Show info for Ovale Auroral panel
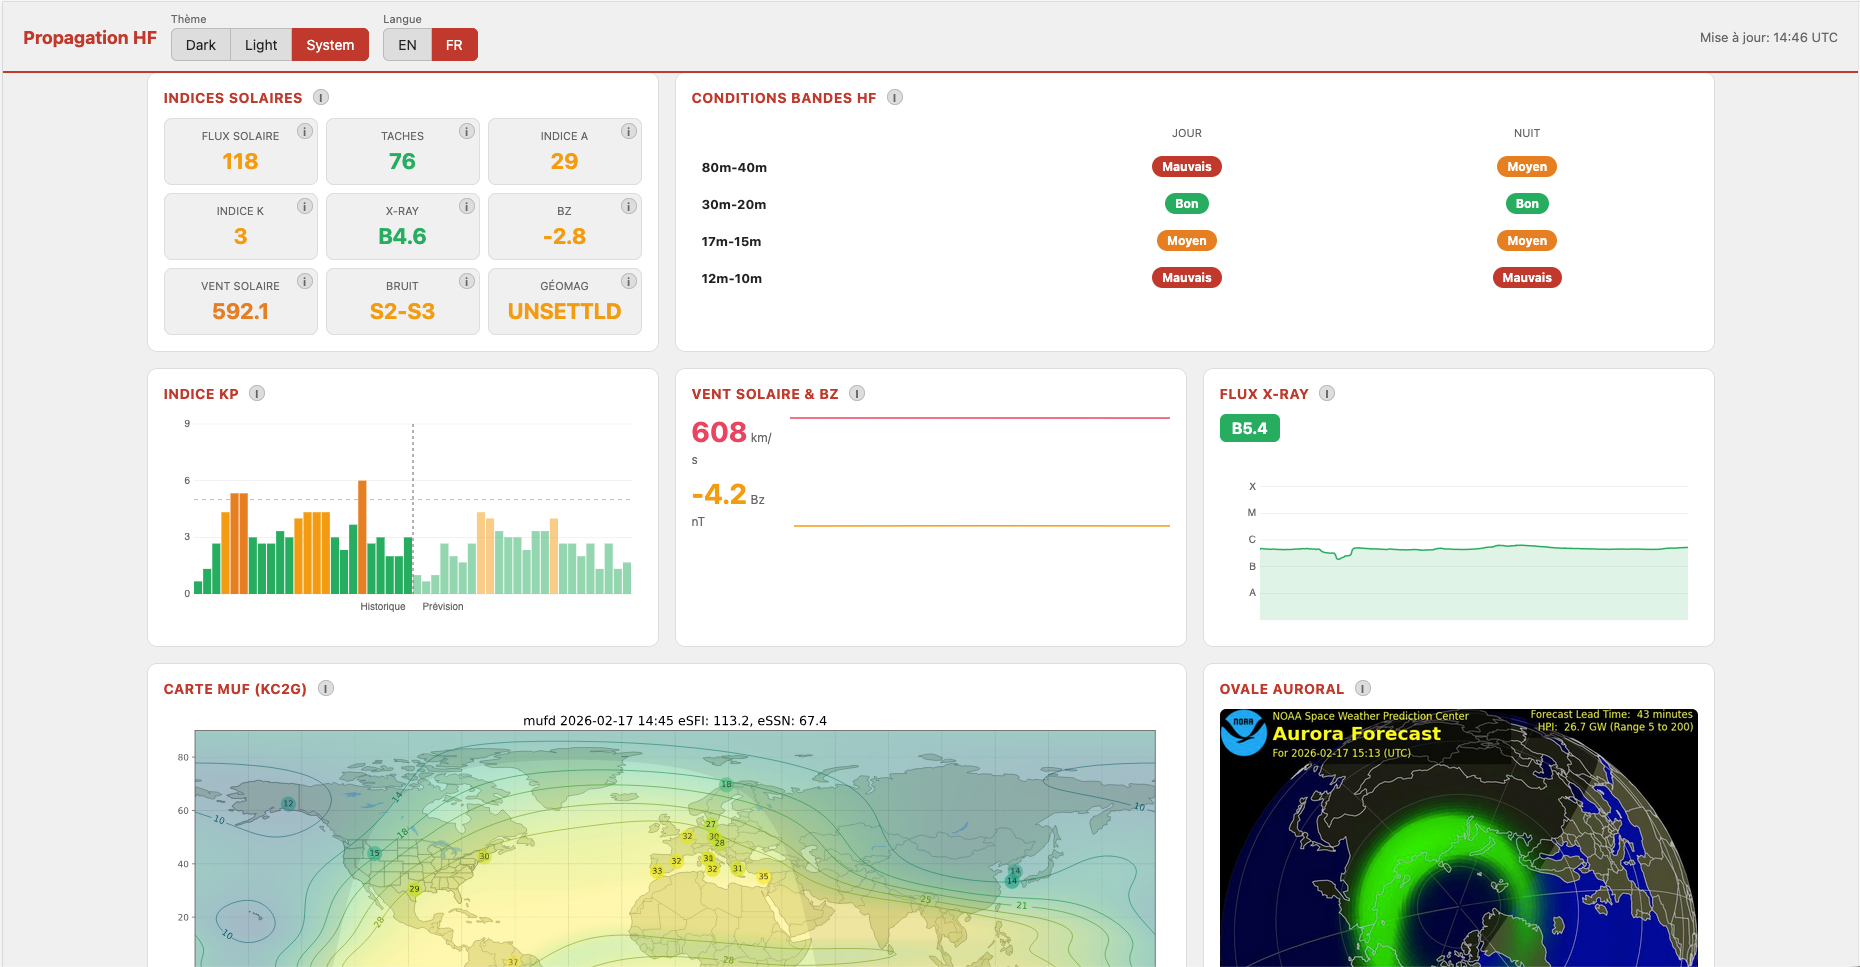The height and width of the screenshot is (967, 1860). pyautogui.click(x=1363, y=688)
